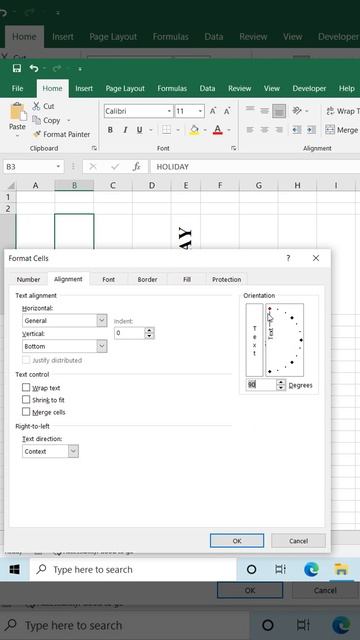360x640 pixels.
Task: Click the Save icon in title bar
Action: coord(17,68)
